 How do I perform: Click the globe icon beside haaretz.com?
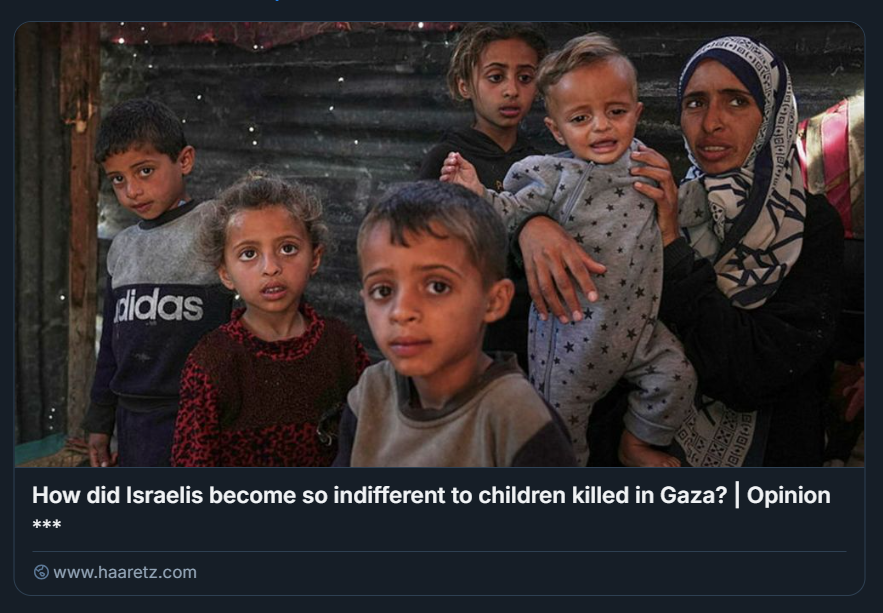[x=41, y=572]
